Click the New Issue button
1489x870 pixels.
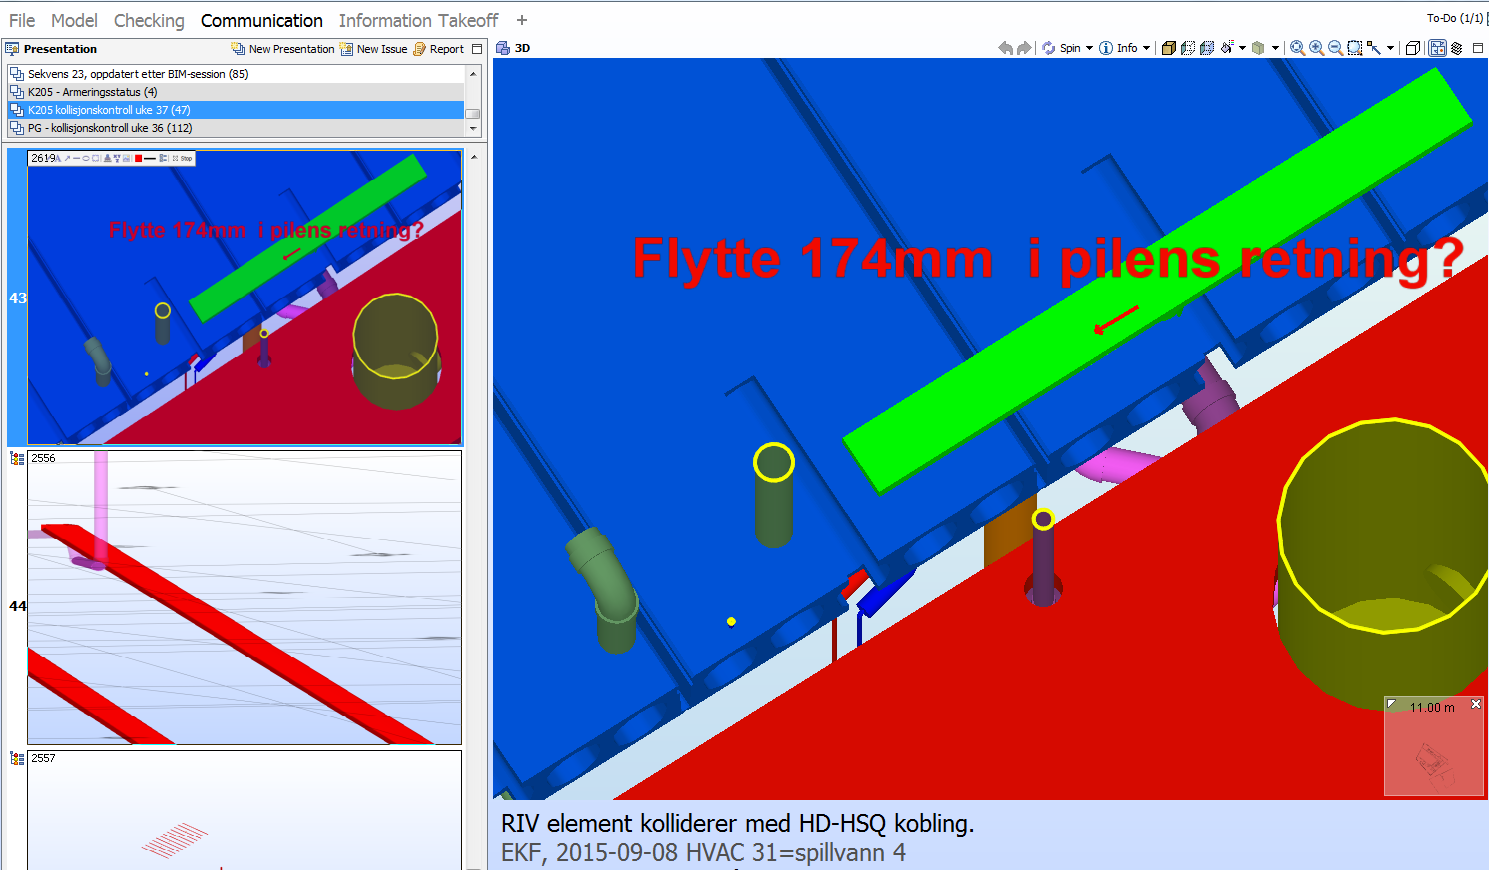point(374,49)
